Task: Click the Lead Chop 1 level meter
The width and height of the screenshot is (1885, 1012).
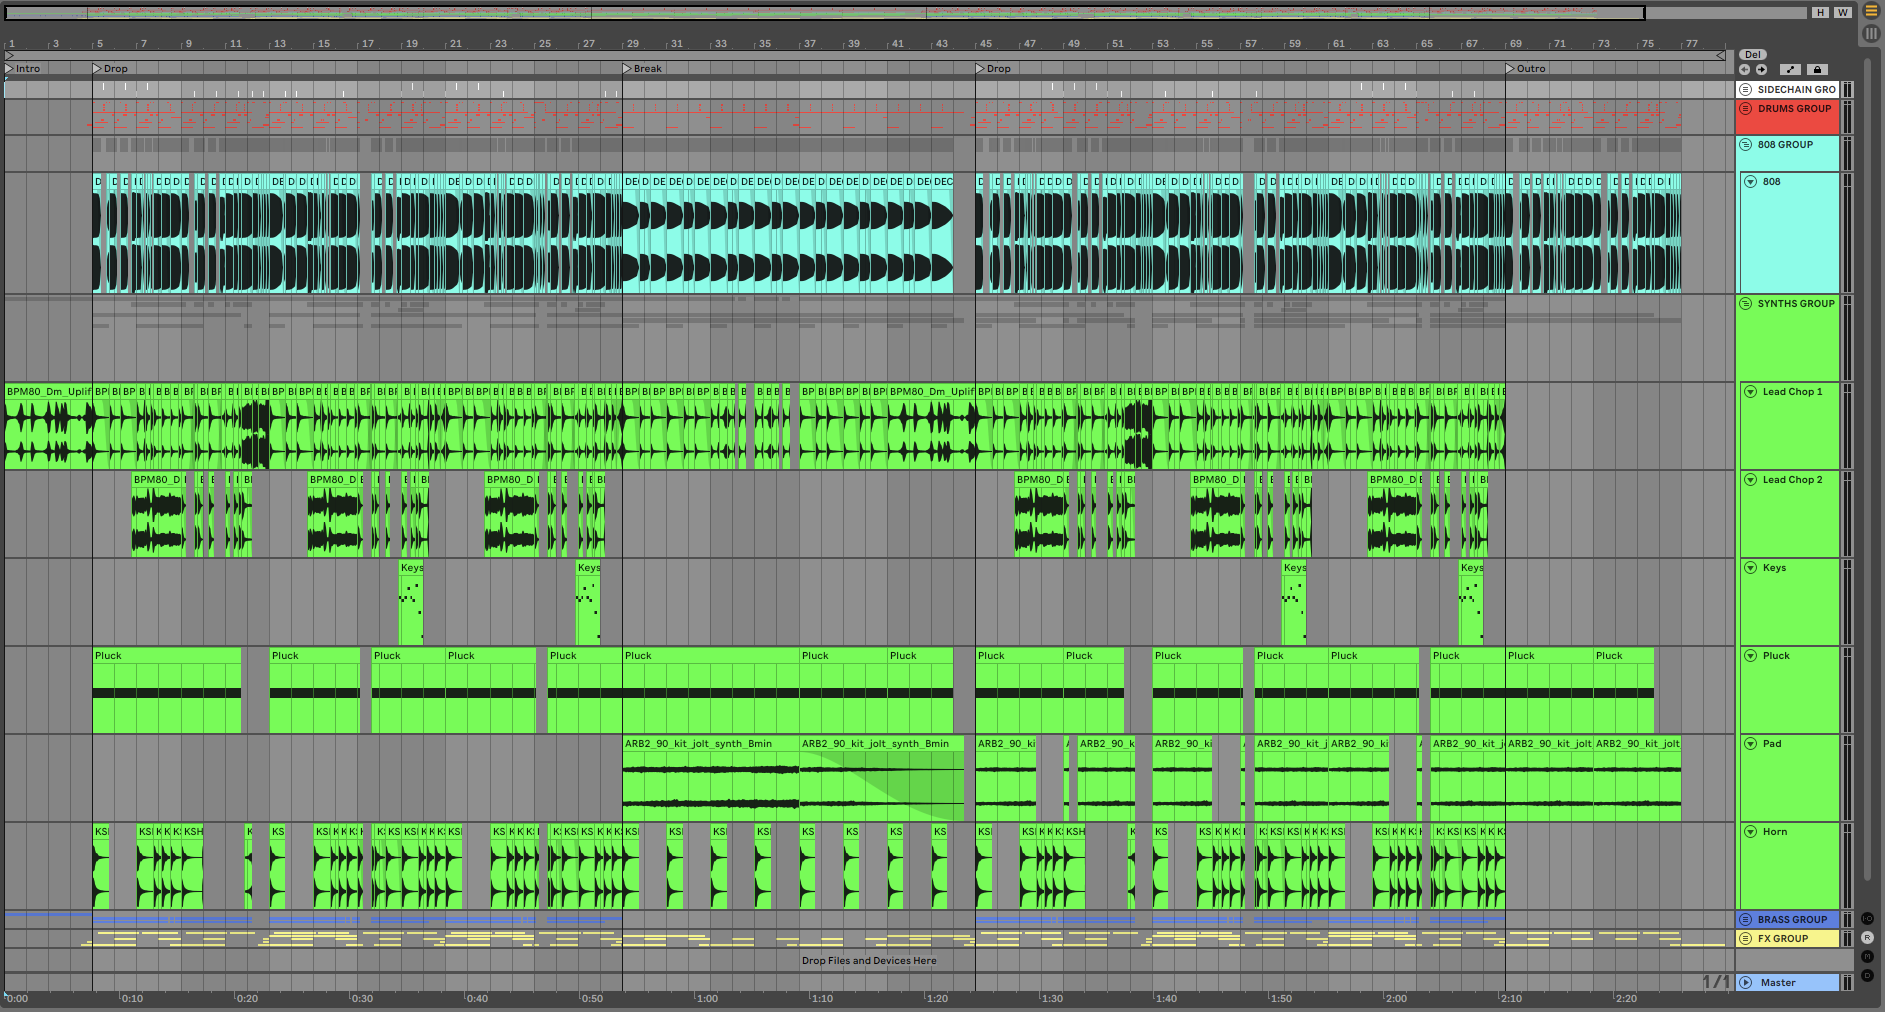Action: tap(1847, 426)
